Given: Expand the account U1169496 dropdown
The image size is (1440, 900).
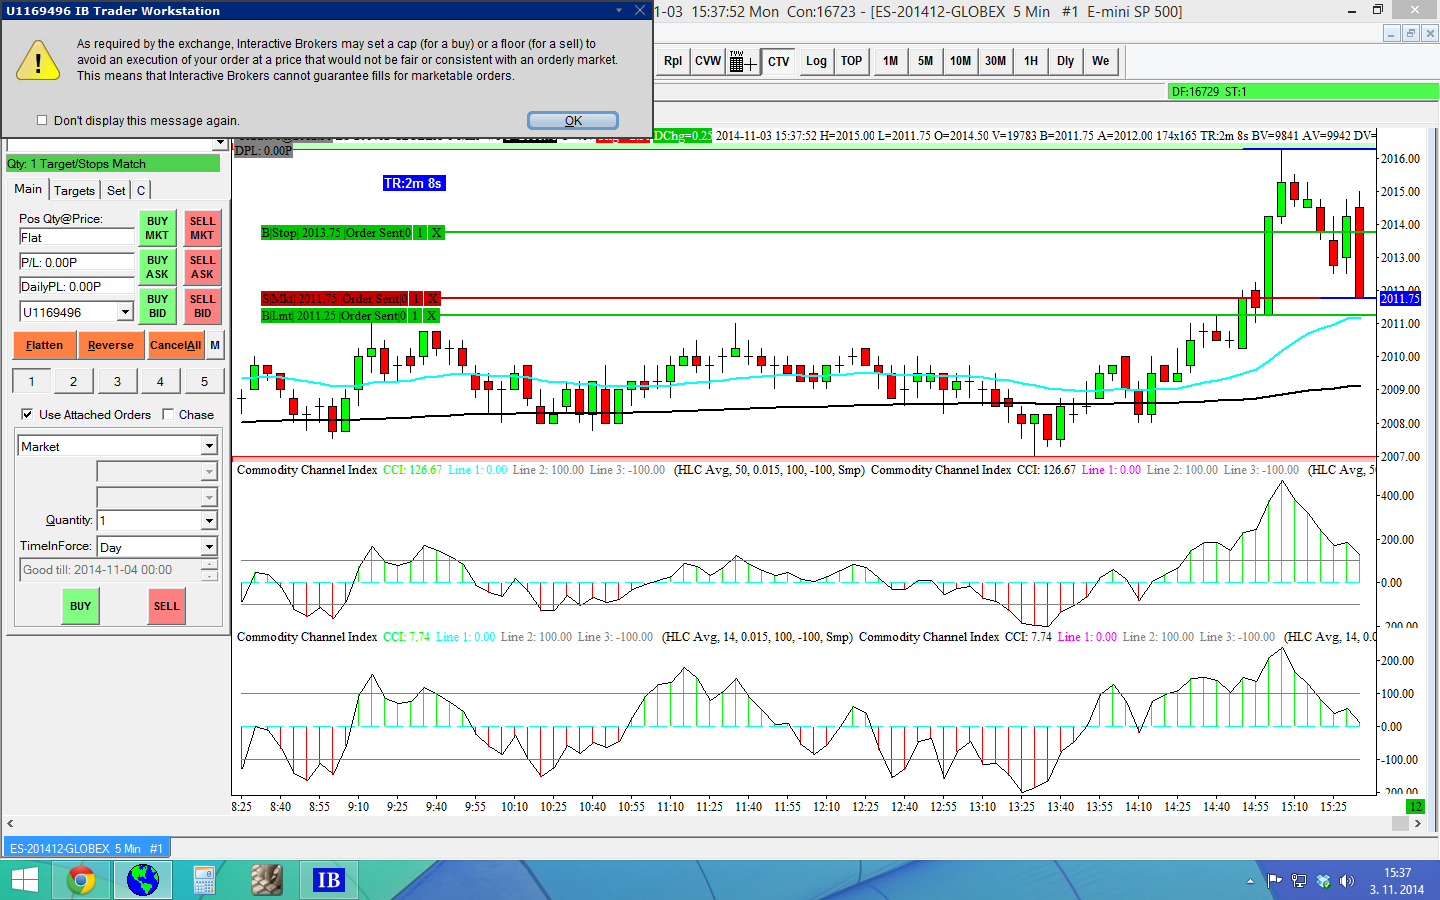Looking at the screenshot, I should 125,312.
